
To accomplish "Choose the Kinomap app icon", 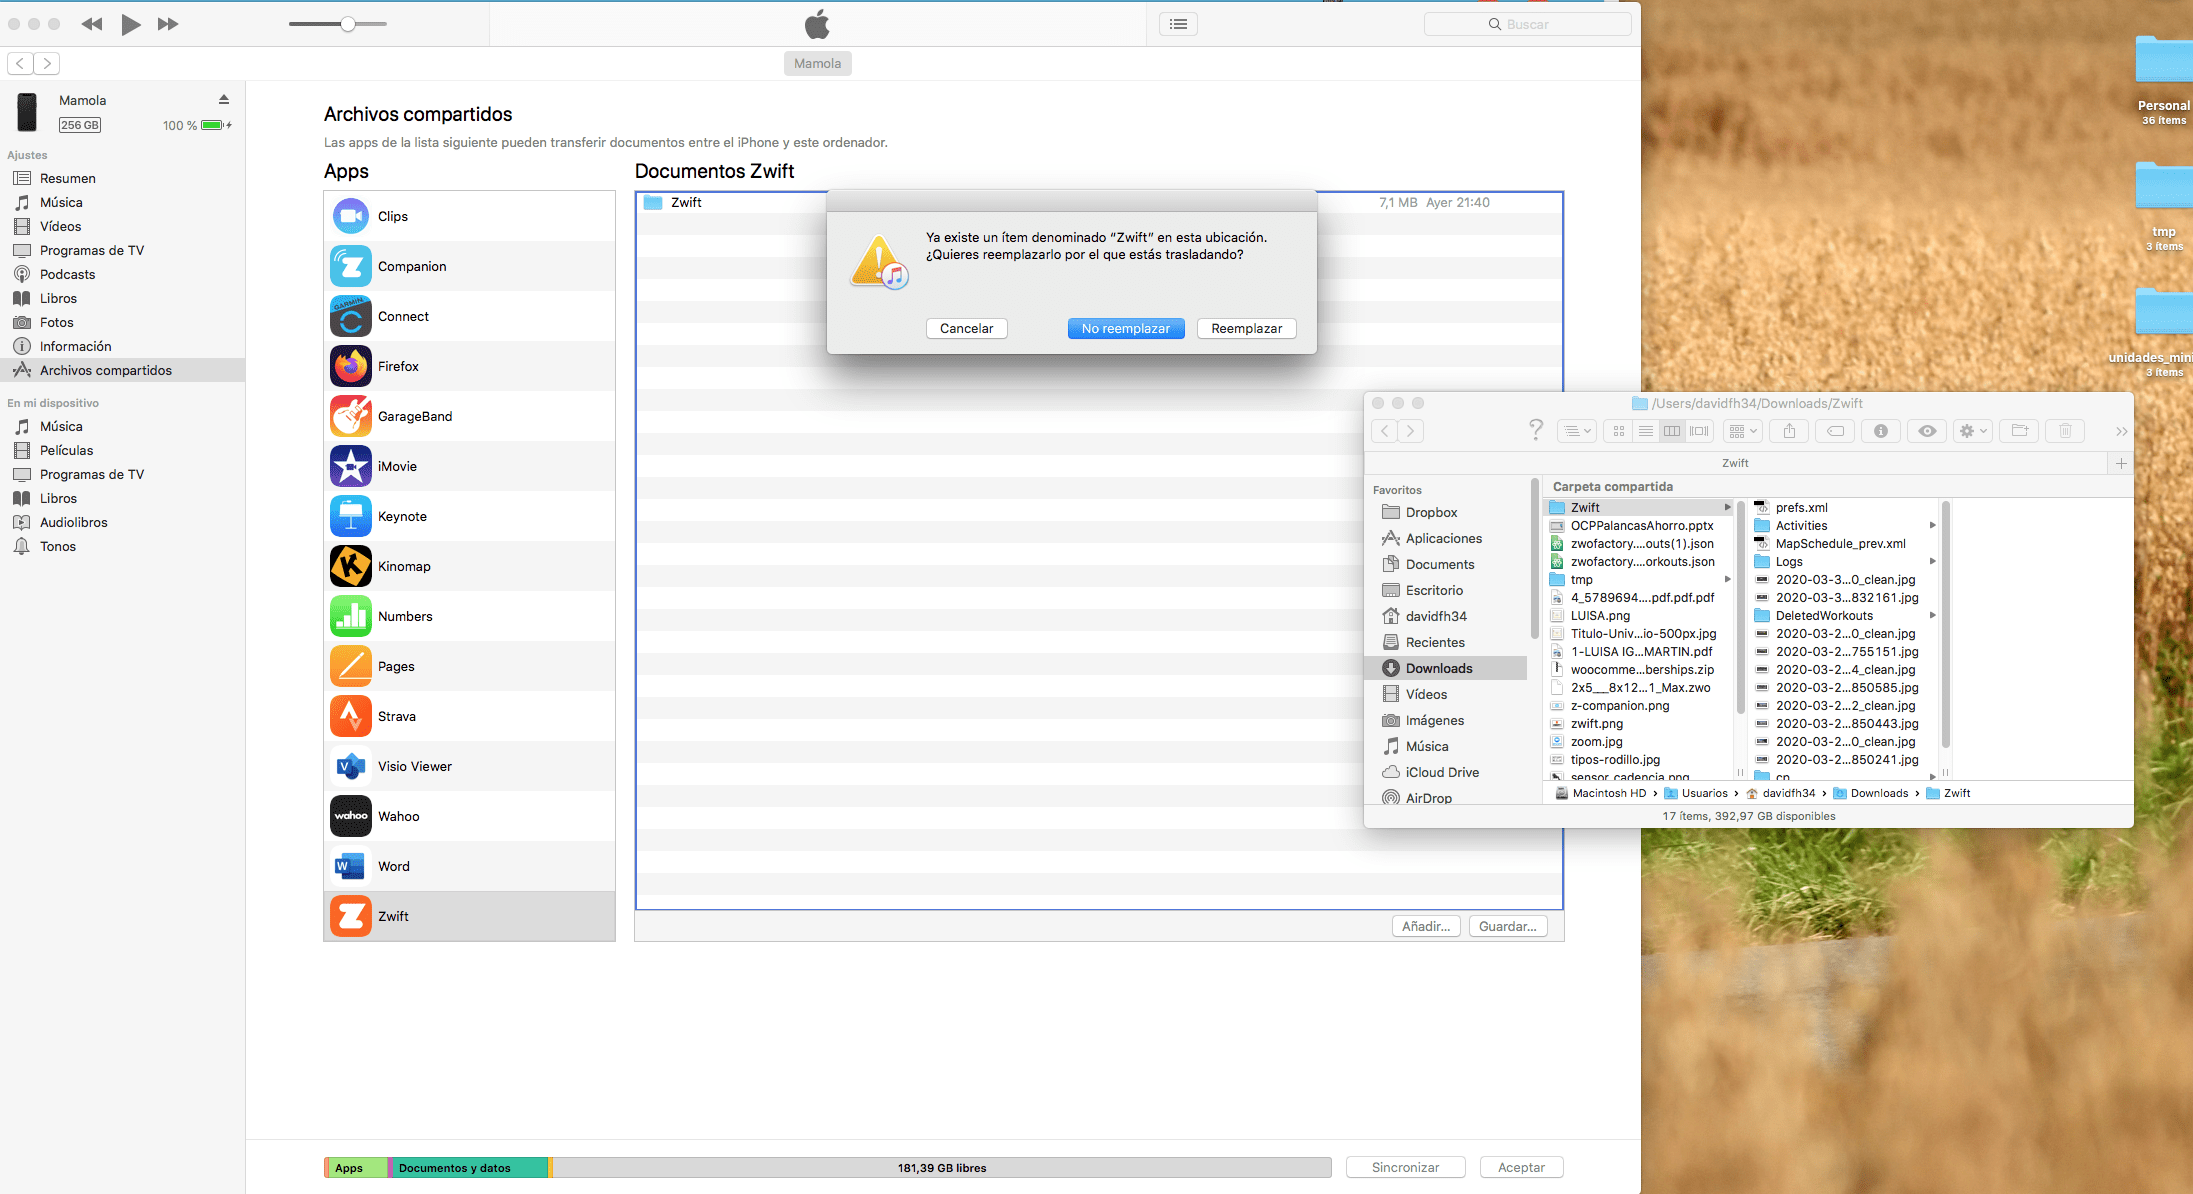I will coord(351,566).
